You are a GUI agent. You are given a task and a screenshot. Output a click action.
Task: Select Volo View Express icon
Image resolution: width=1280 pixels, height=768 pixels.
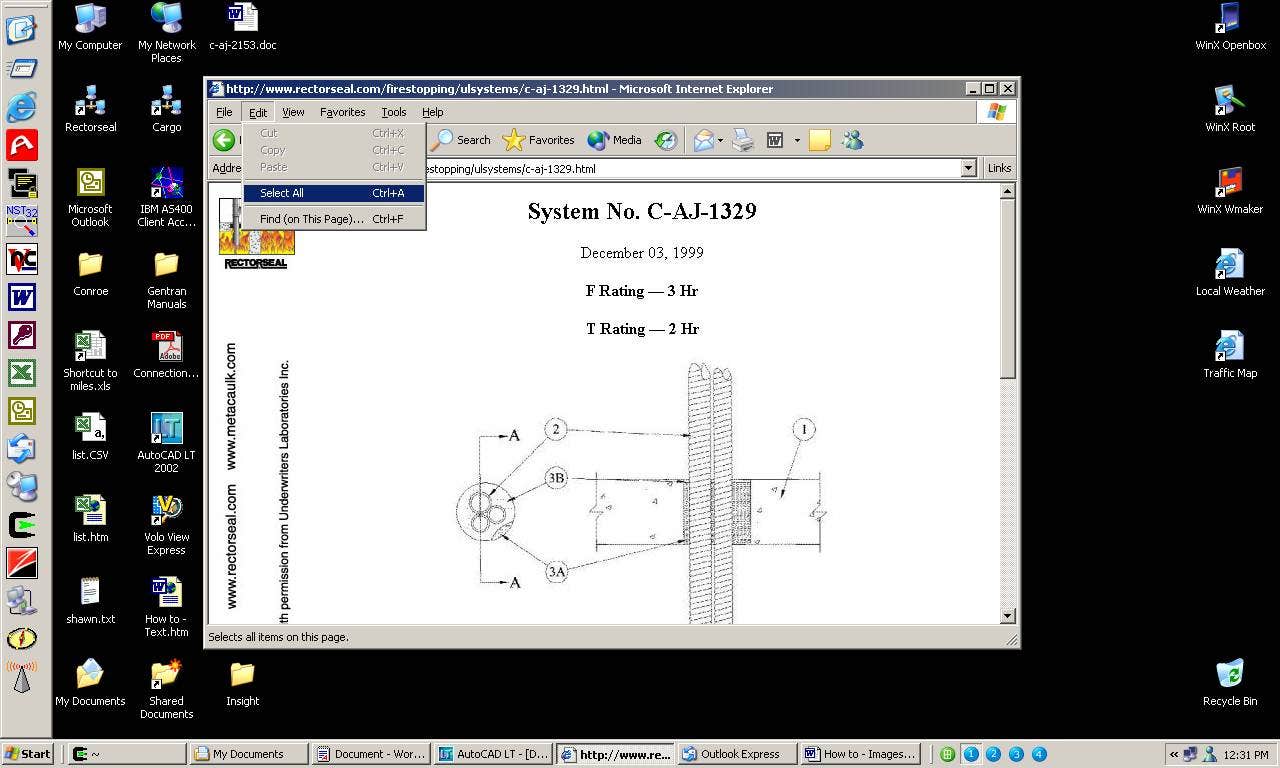pos(166,525)
